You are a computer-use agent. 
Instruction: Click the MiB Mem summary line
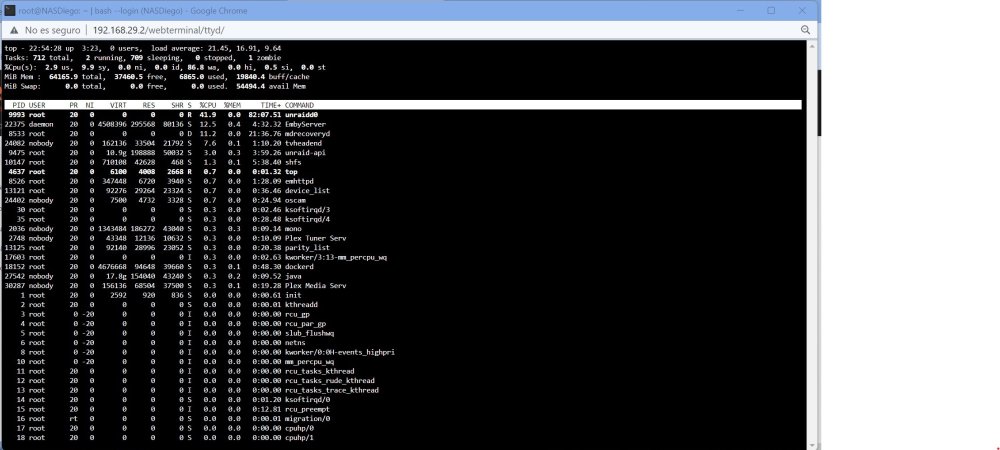[x=157, y=77]
